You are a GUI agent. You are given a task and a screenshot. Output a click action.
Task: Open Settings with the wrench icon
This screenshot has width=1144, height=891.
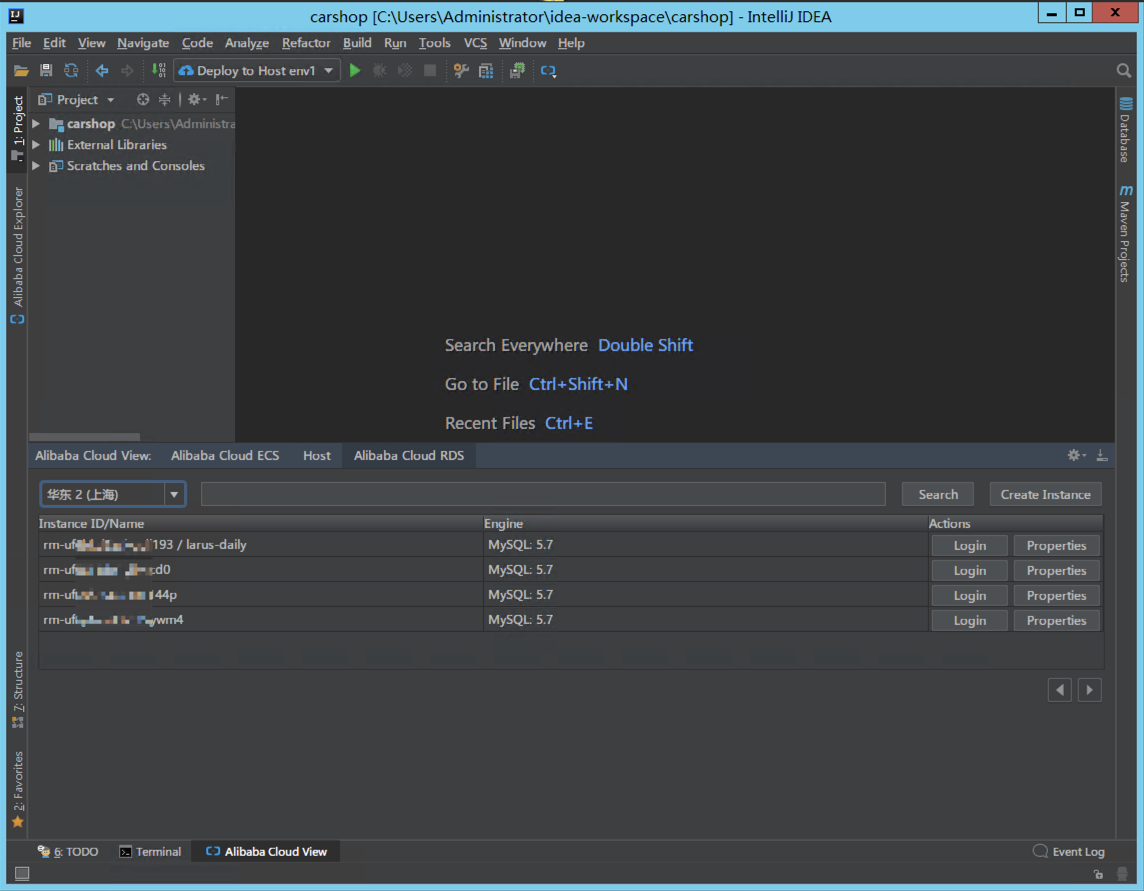(461, 71)
